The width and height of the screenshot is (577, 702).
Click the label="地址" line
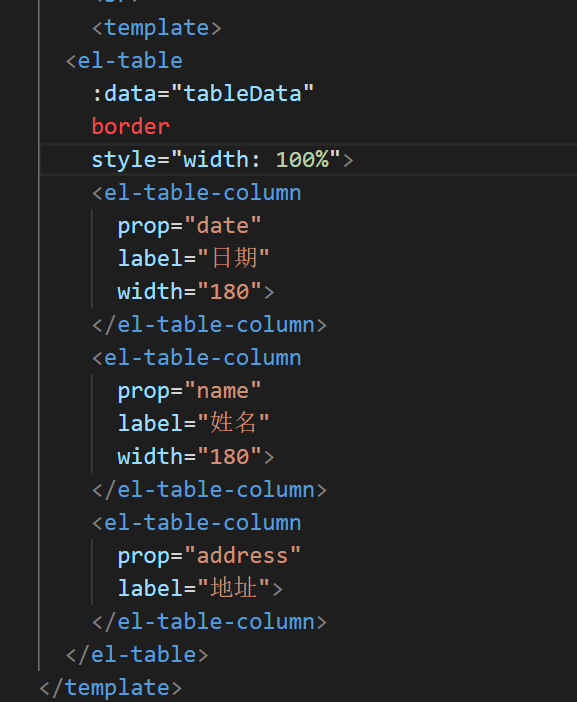(200, 589)
